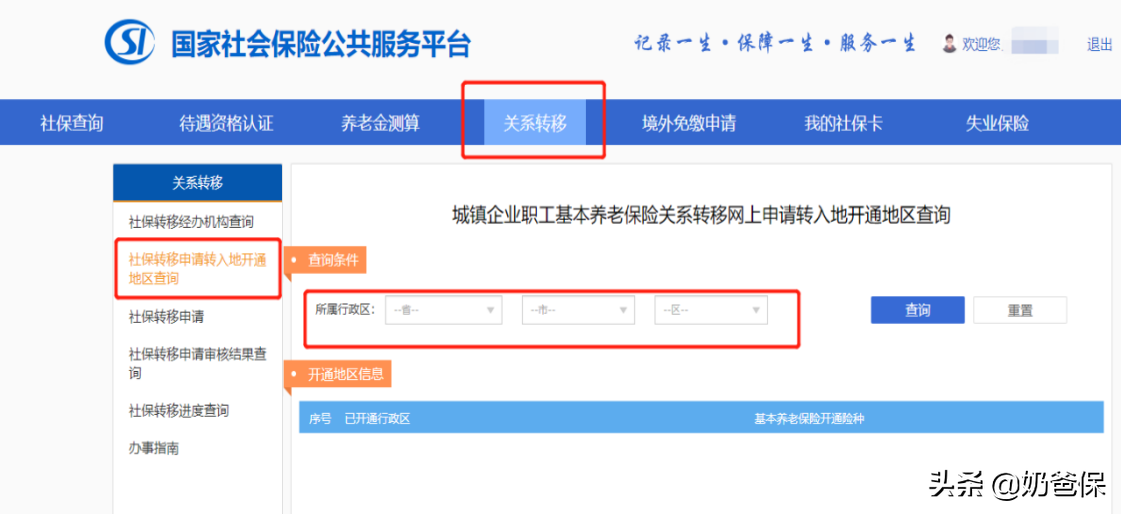Select the 关系转移 navigation tab
1121x514 pixels.
(535, 122)
